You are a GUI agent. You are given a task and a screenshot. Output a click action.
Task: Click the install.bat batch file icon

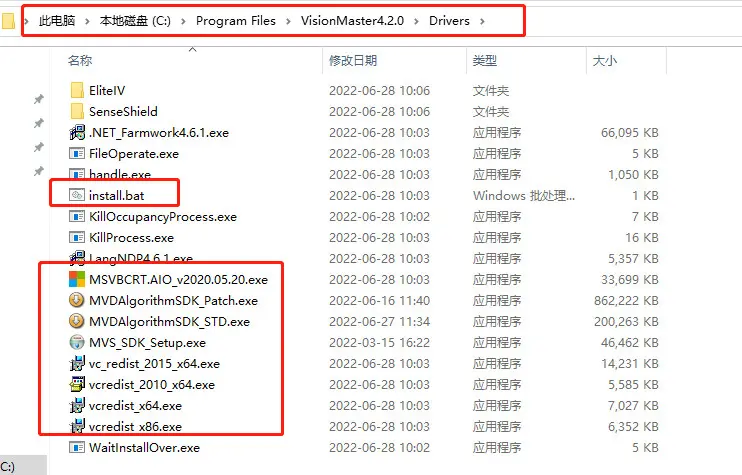tap(77, 195)
